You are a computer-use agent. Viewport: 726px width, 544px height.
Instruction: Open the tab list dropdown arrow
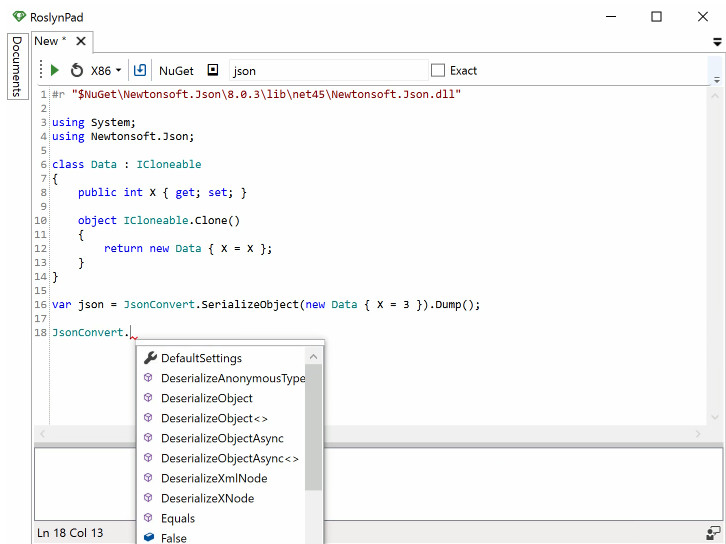(717, 42)
